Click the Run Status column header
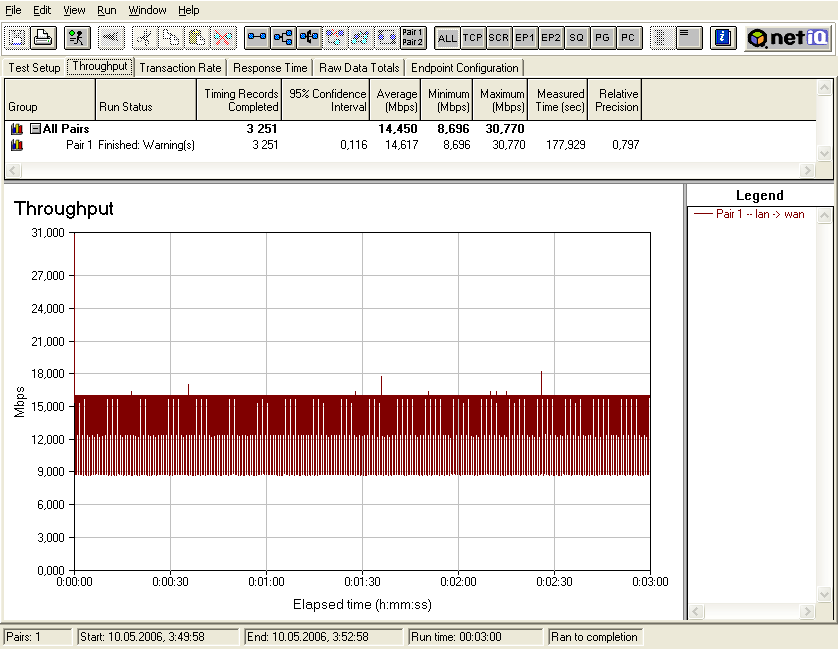The image size is (838, 649). pyautogui.click(x=145, y=106)
